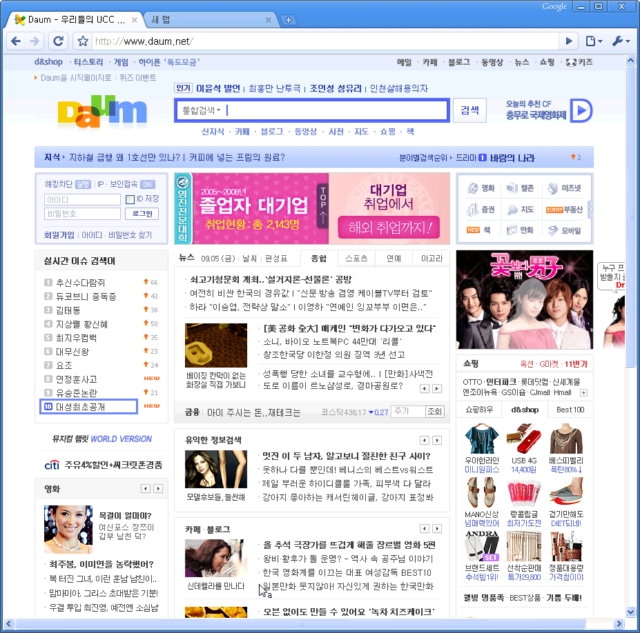Select the Best 100 shopping tab

(570, 409)
